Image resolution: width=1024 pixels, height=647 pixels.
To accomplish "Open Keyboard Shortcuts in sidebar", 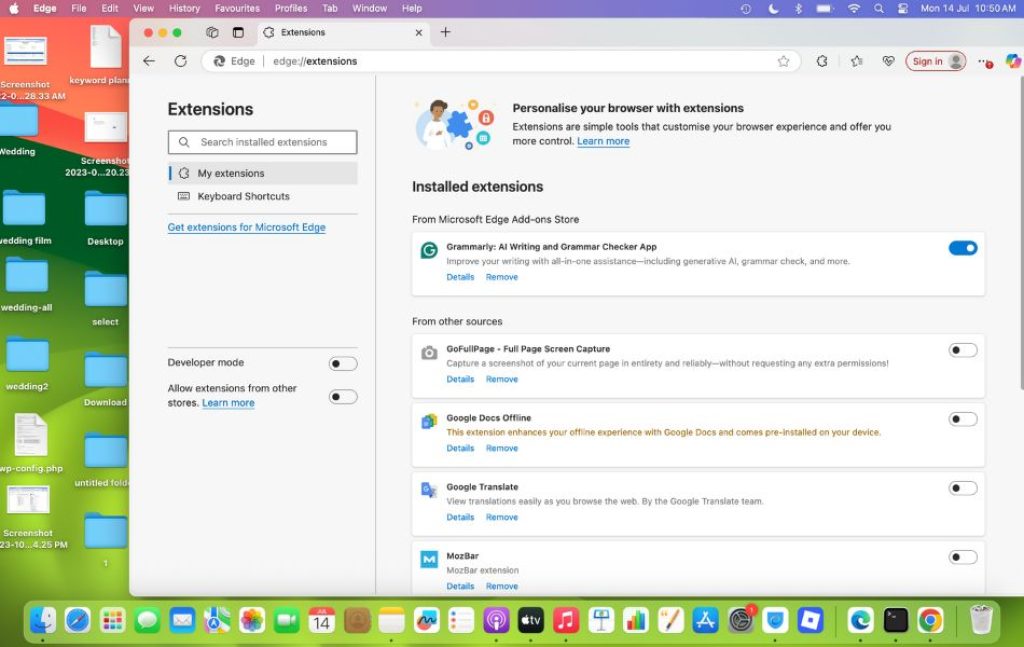I will pos(263,197).
